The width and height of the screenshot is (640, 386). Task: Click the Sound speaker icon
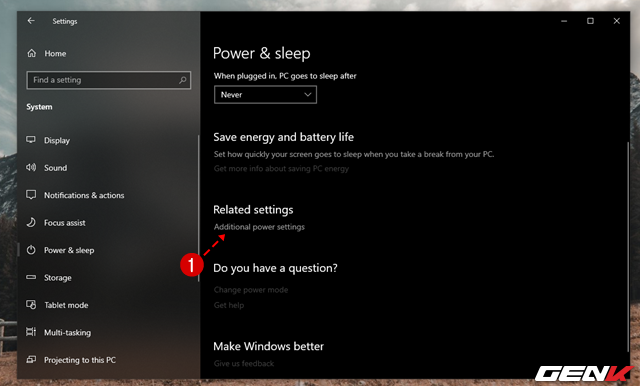pos(31,167)
